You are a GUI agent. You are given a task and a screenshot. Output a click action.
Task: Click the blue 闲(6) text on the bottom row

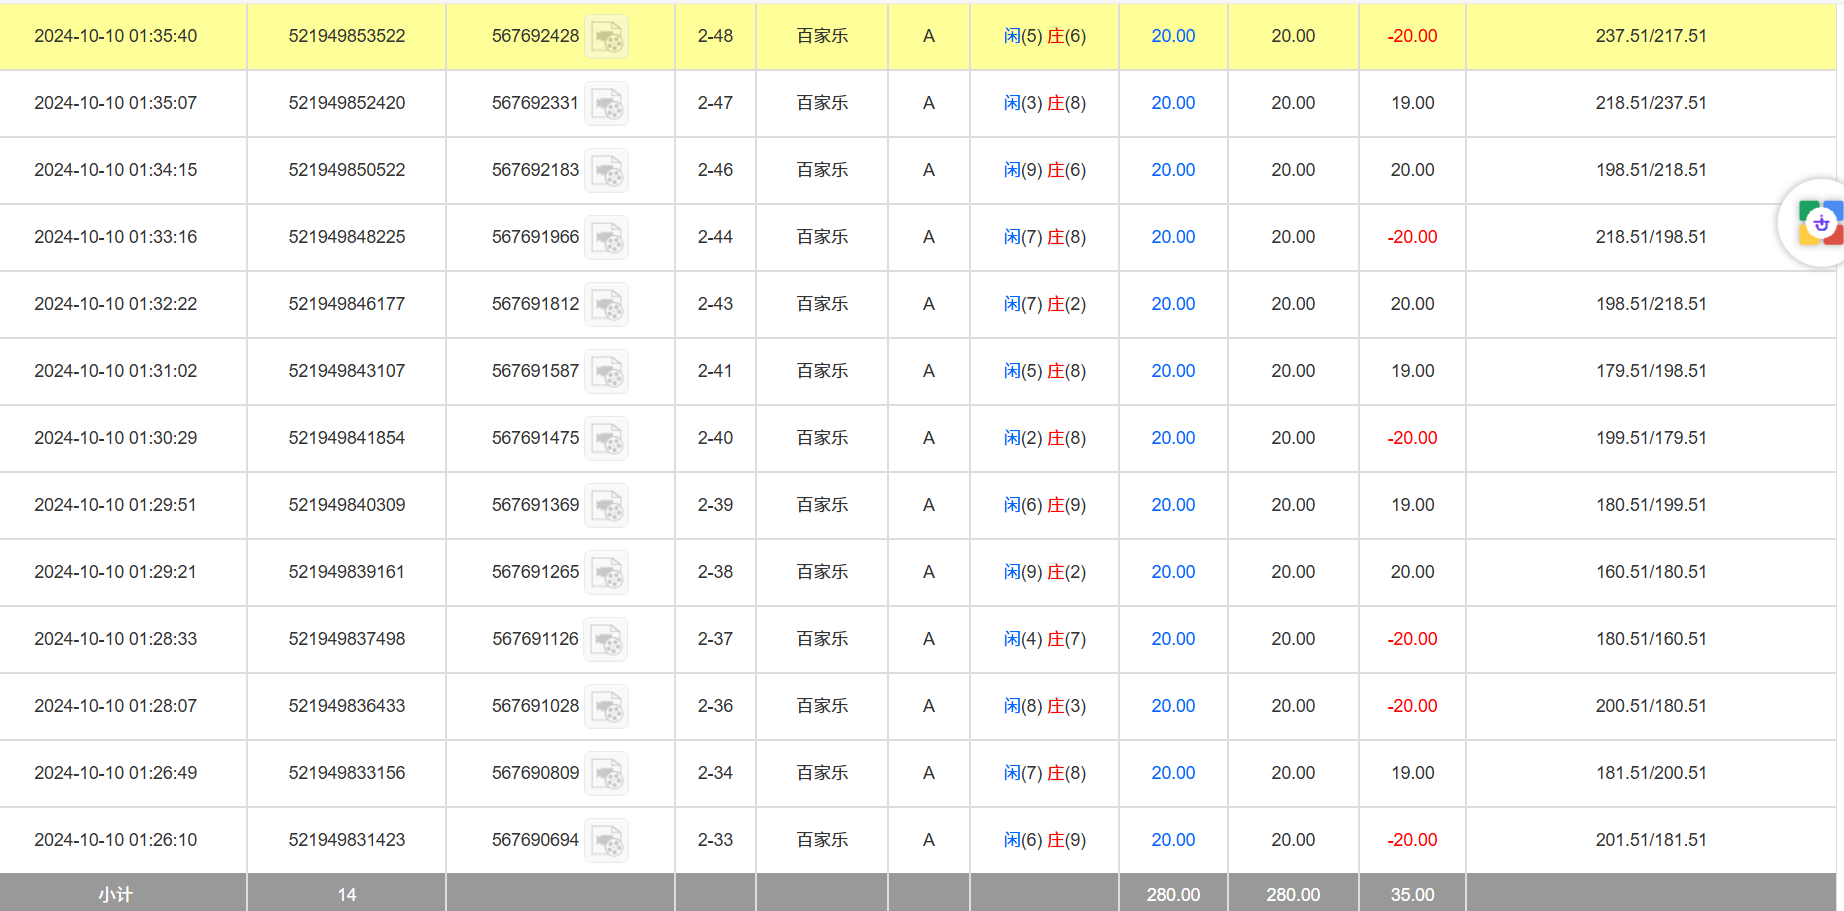point(1012,840)
